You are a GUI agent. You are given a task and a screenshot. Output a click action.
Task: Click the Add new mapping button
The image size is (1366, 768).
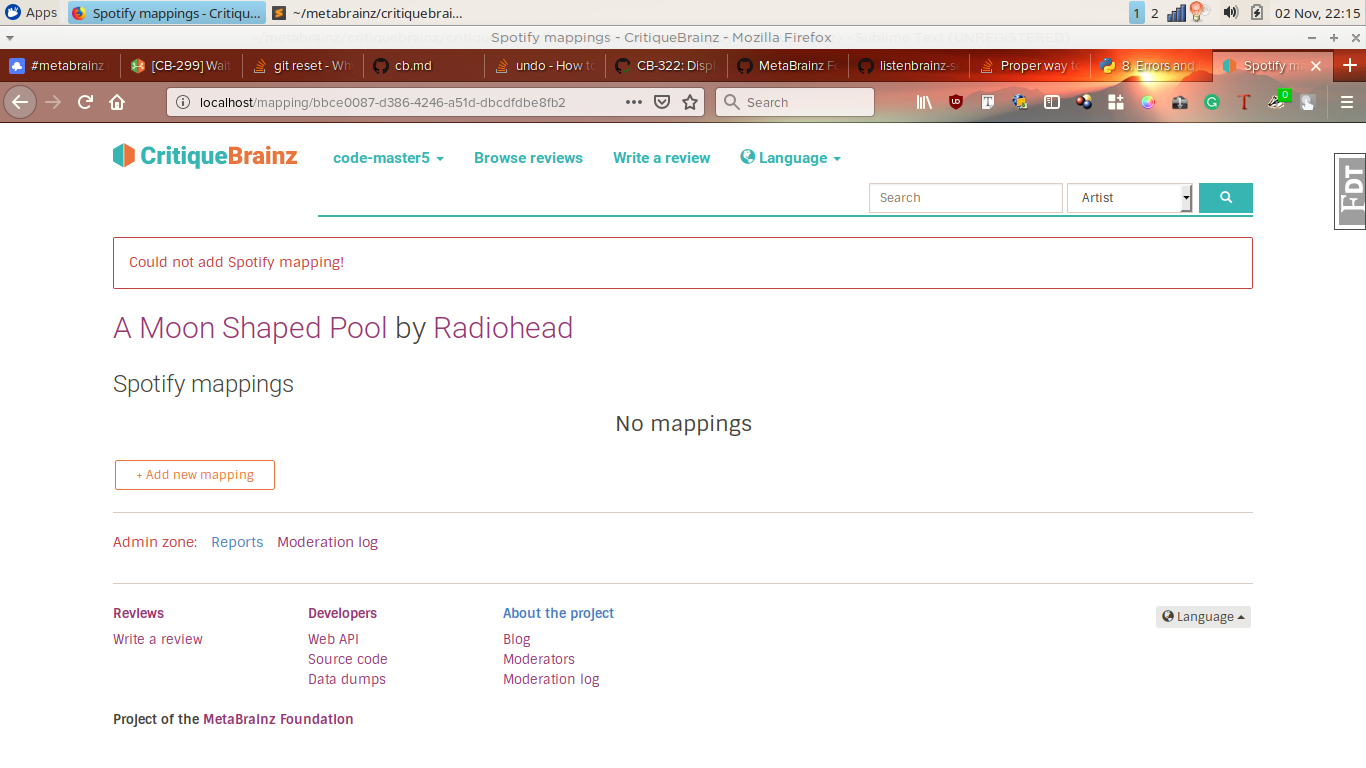coord(195,475)
